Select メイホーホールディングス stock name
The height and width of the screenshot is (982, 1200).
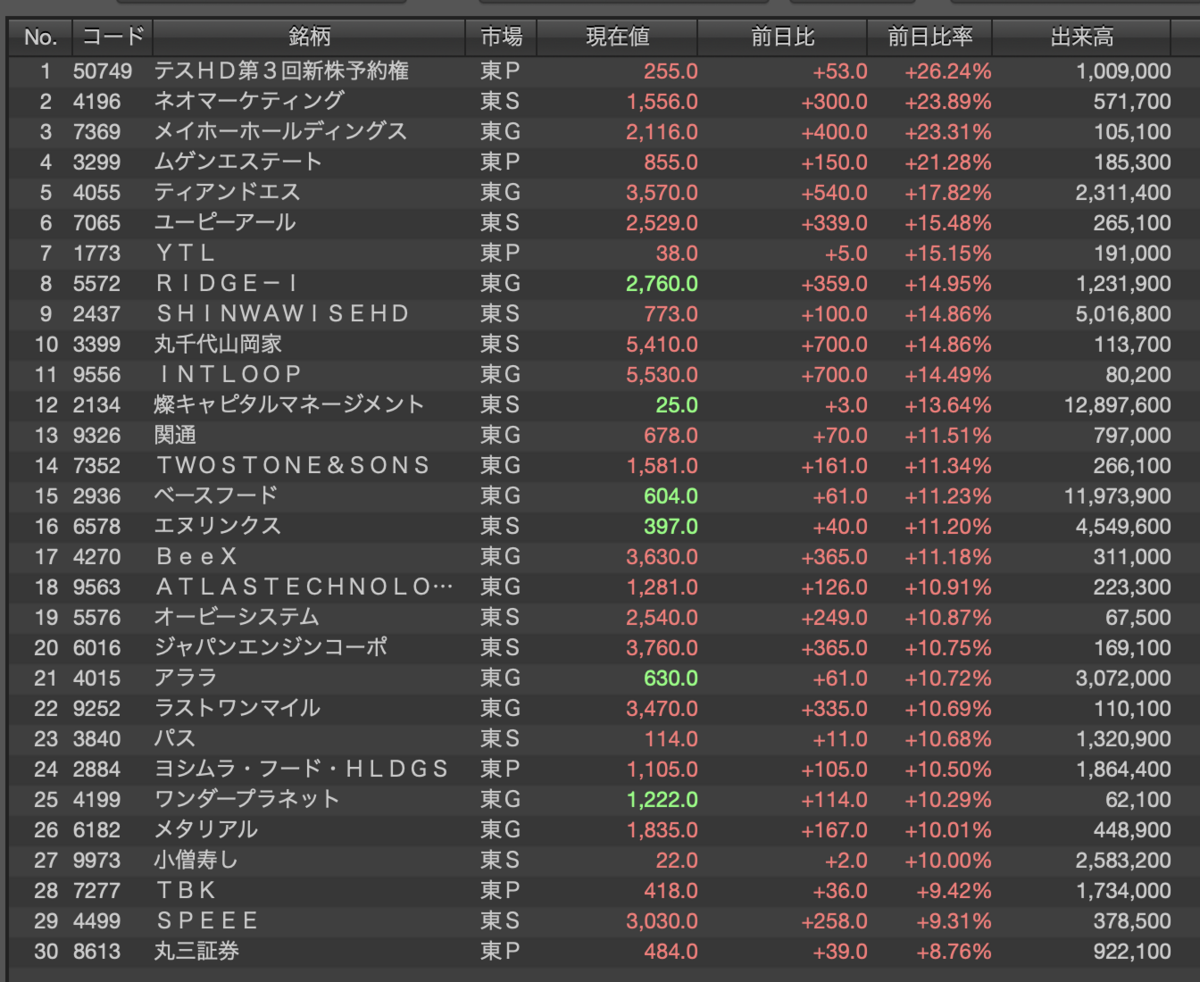coord(281,132)
